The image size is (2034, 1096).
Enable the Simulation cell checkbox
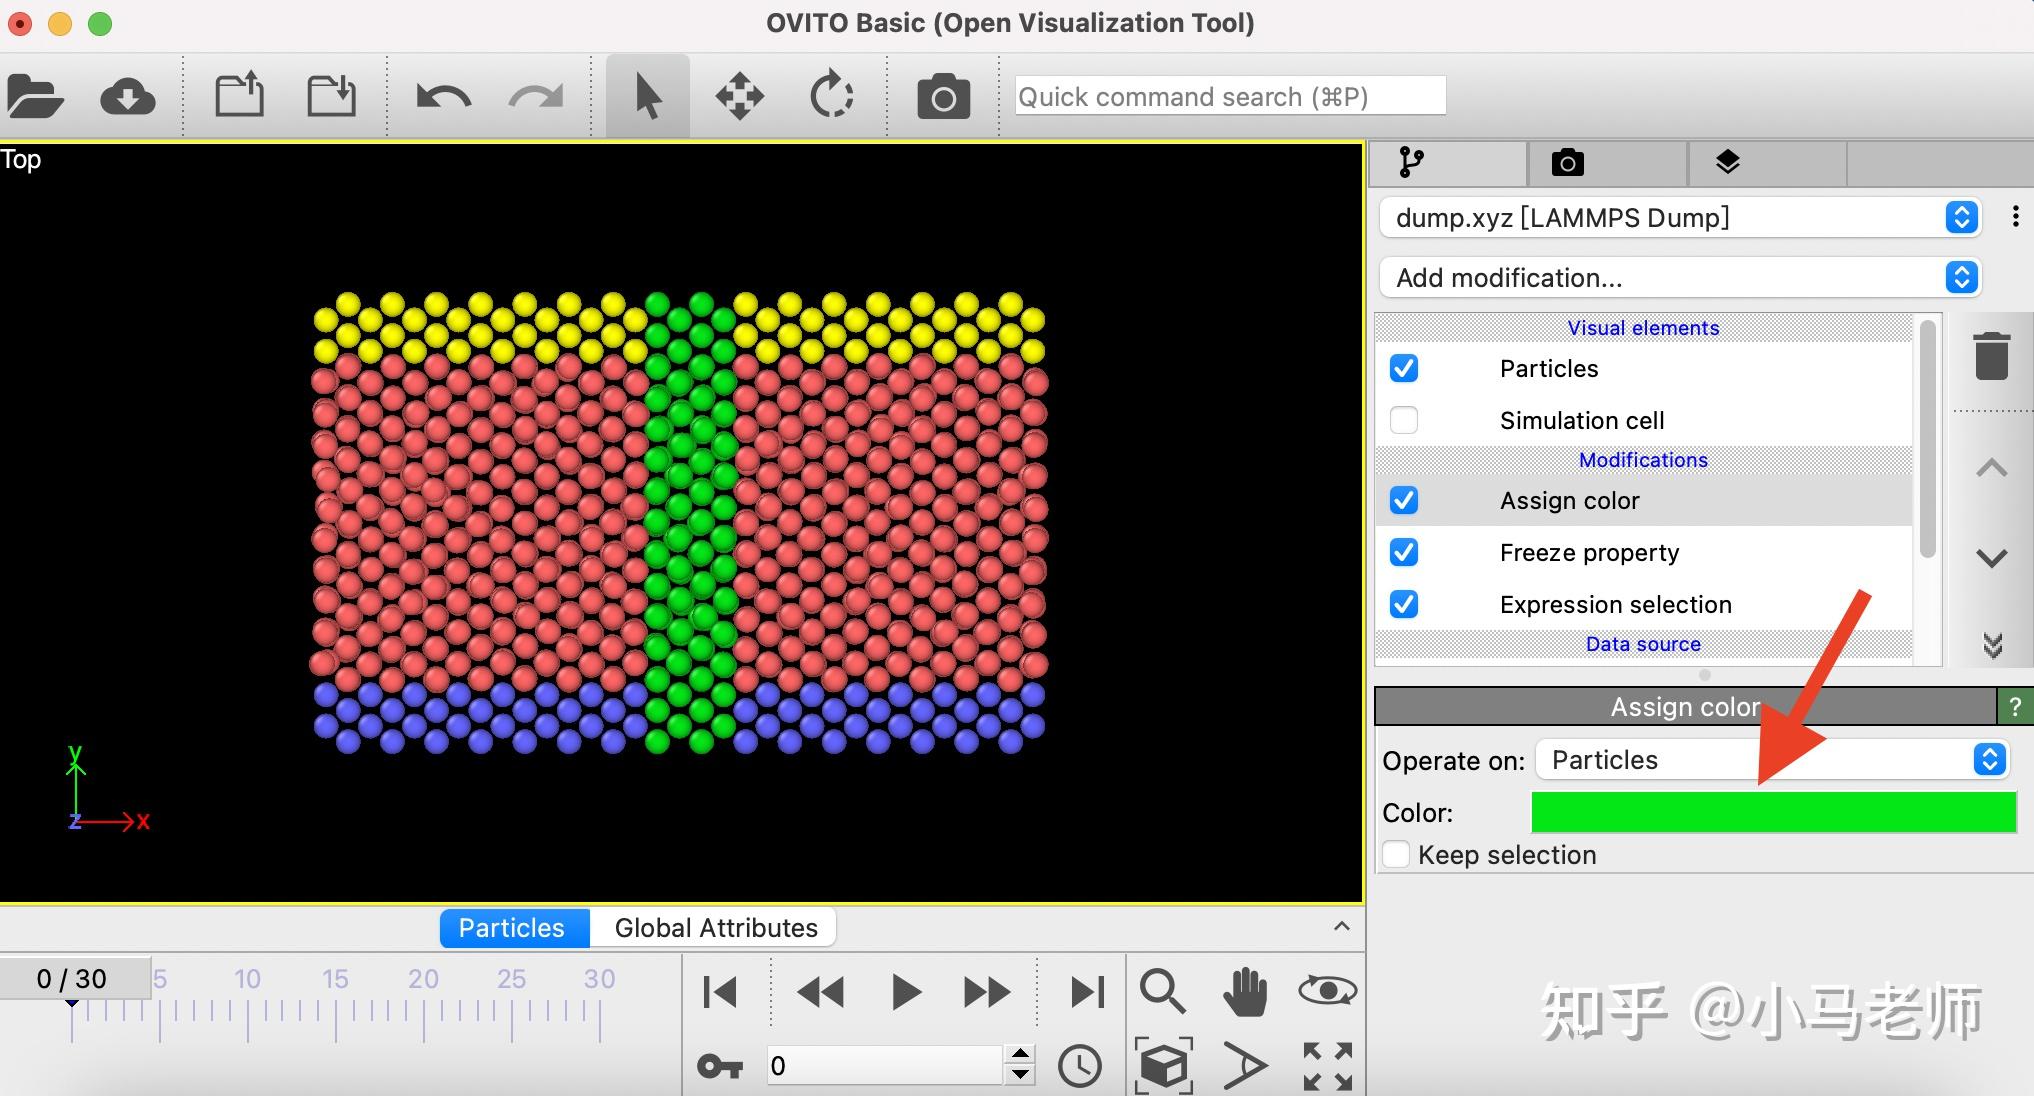click(1404, 420)
